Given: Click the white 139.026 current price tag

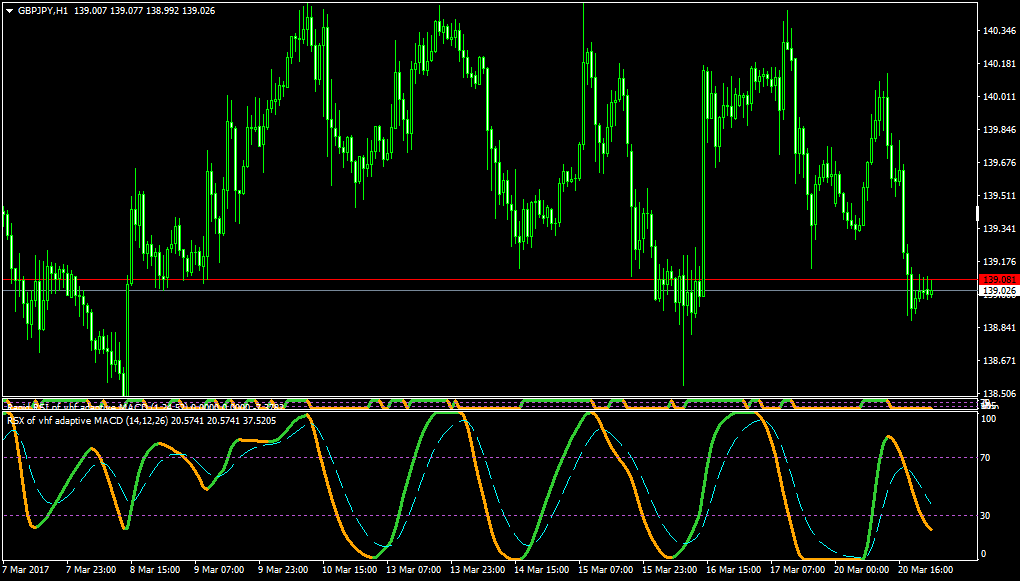Looking at the screenshot, I should point(999,291).
